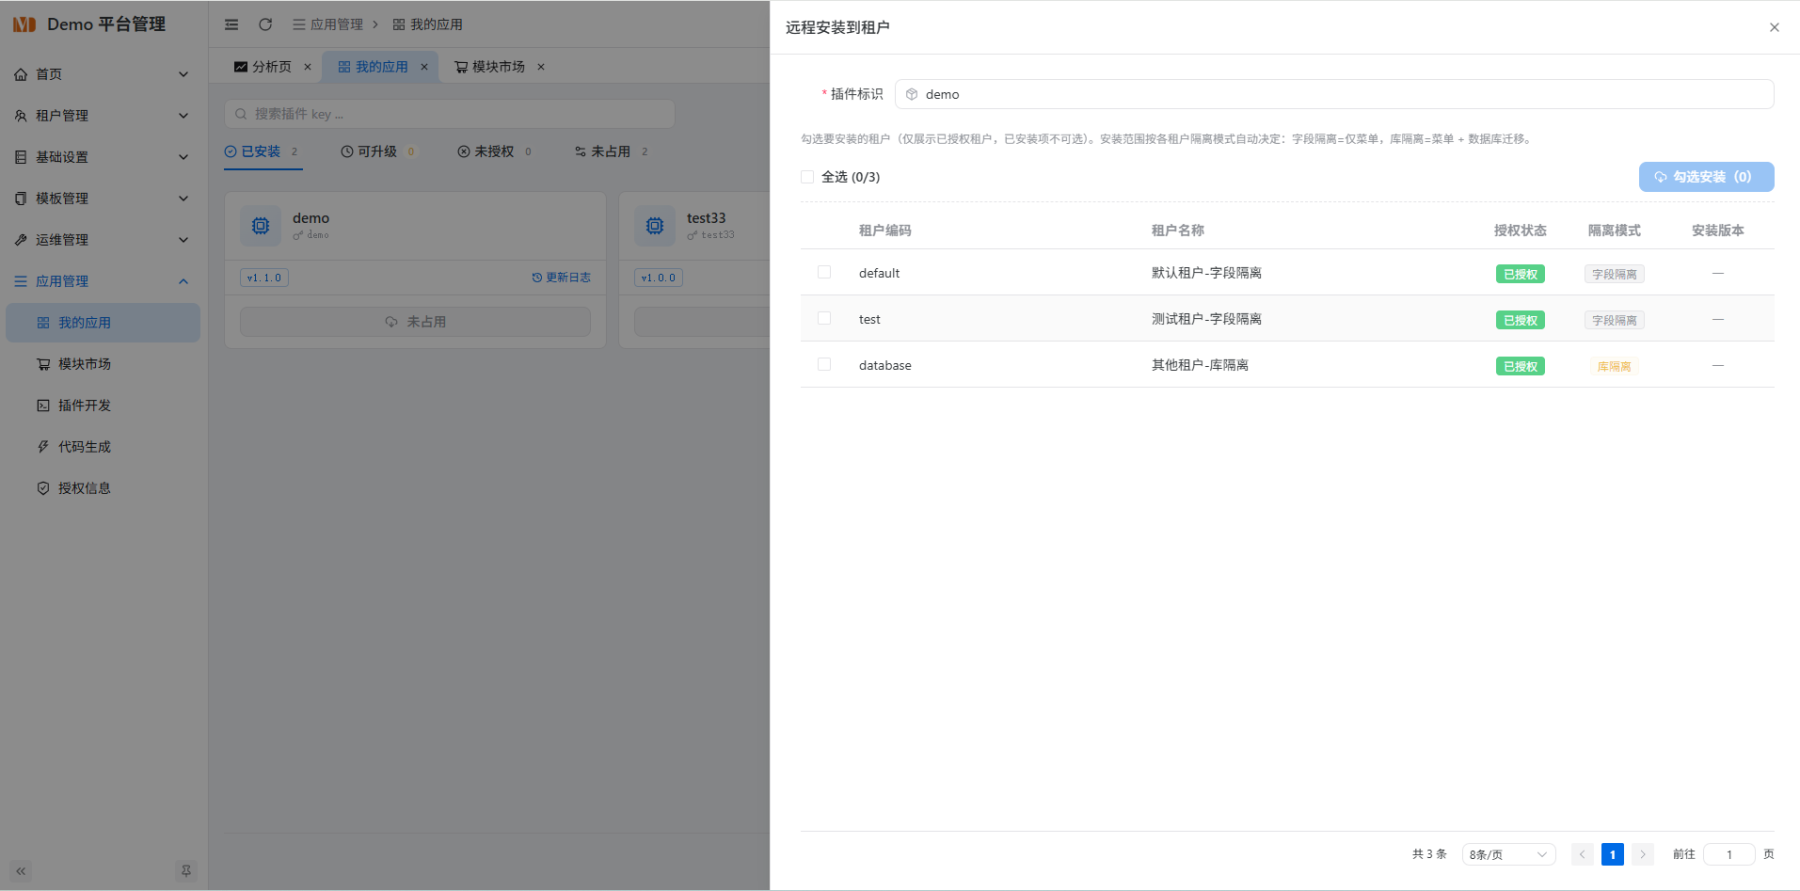The height and width of the screenshot is (891, 1800).
Task: Check the test tenant row checkbox
Action: click(824, 318)
